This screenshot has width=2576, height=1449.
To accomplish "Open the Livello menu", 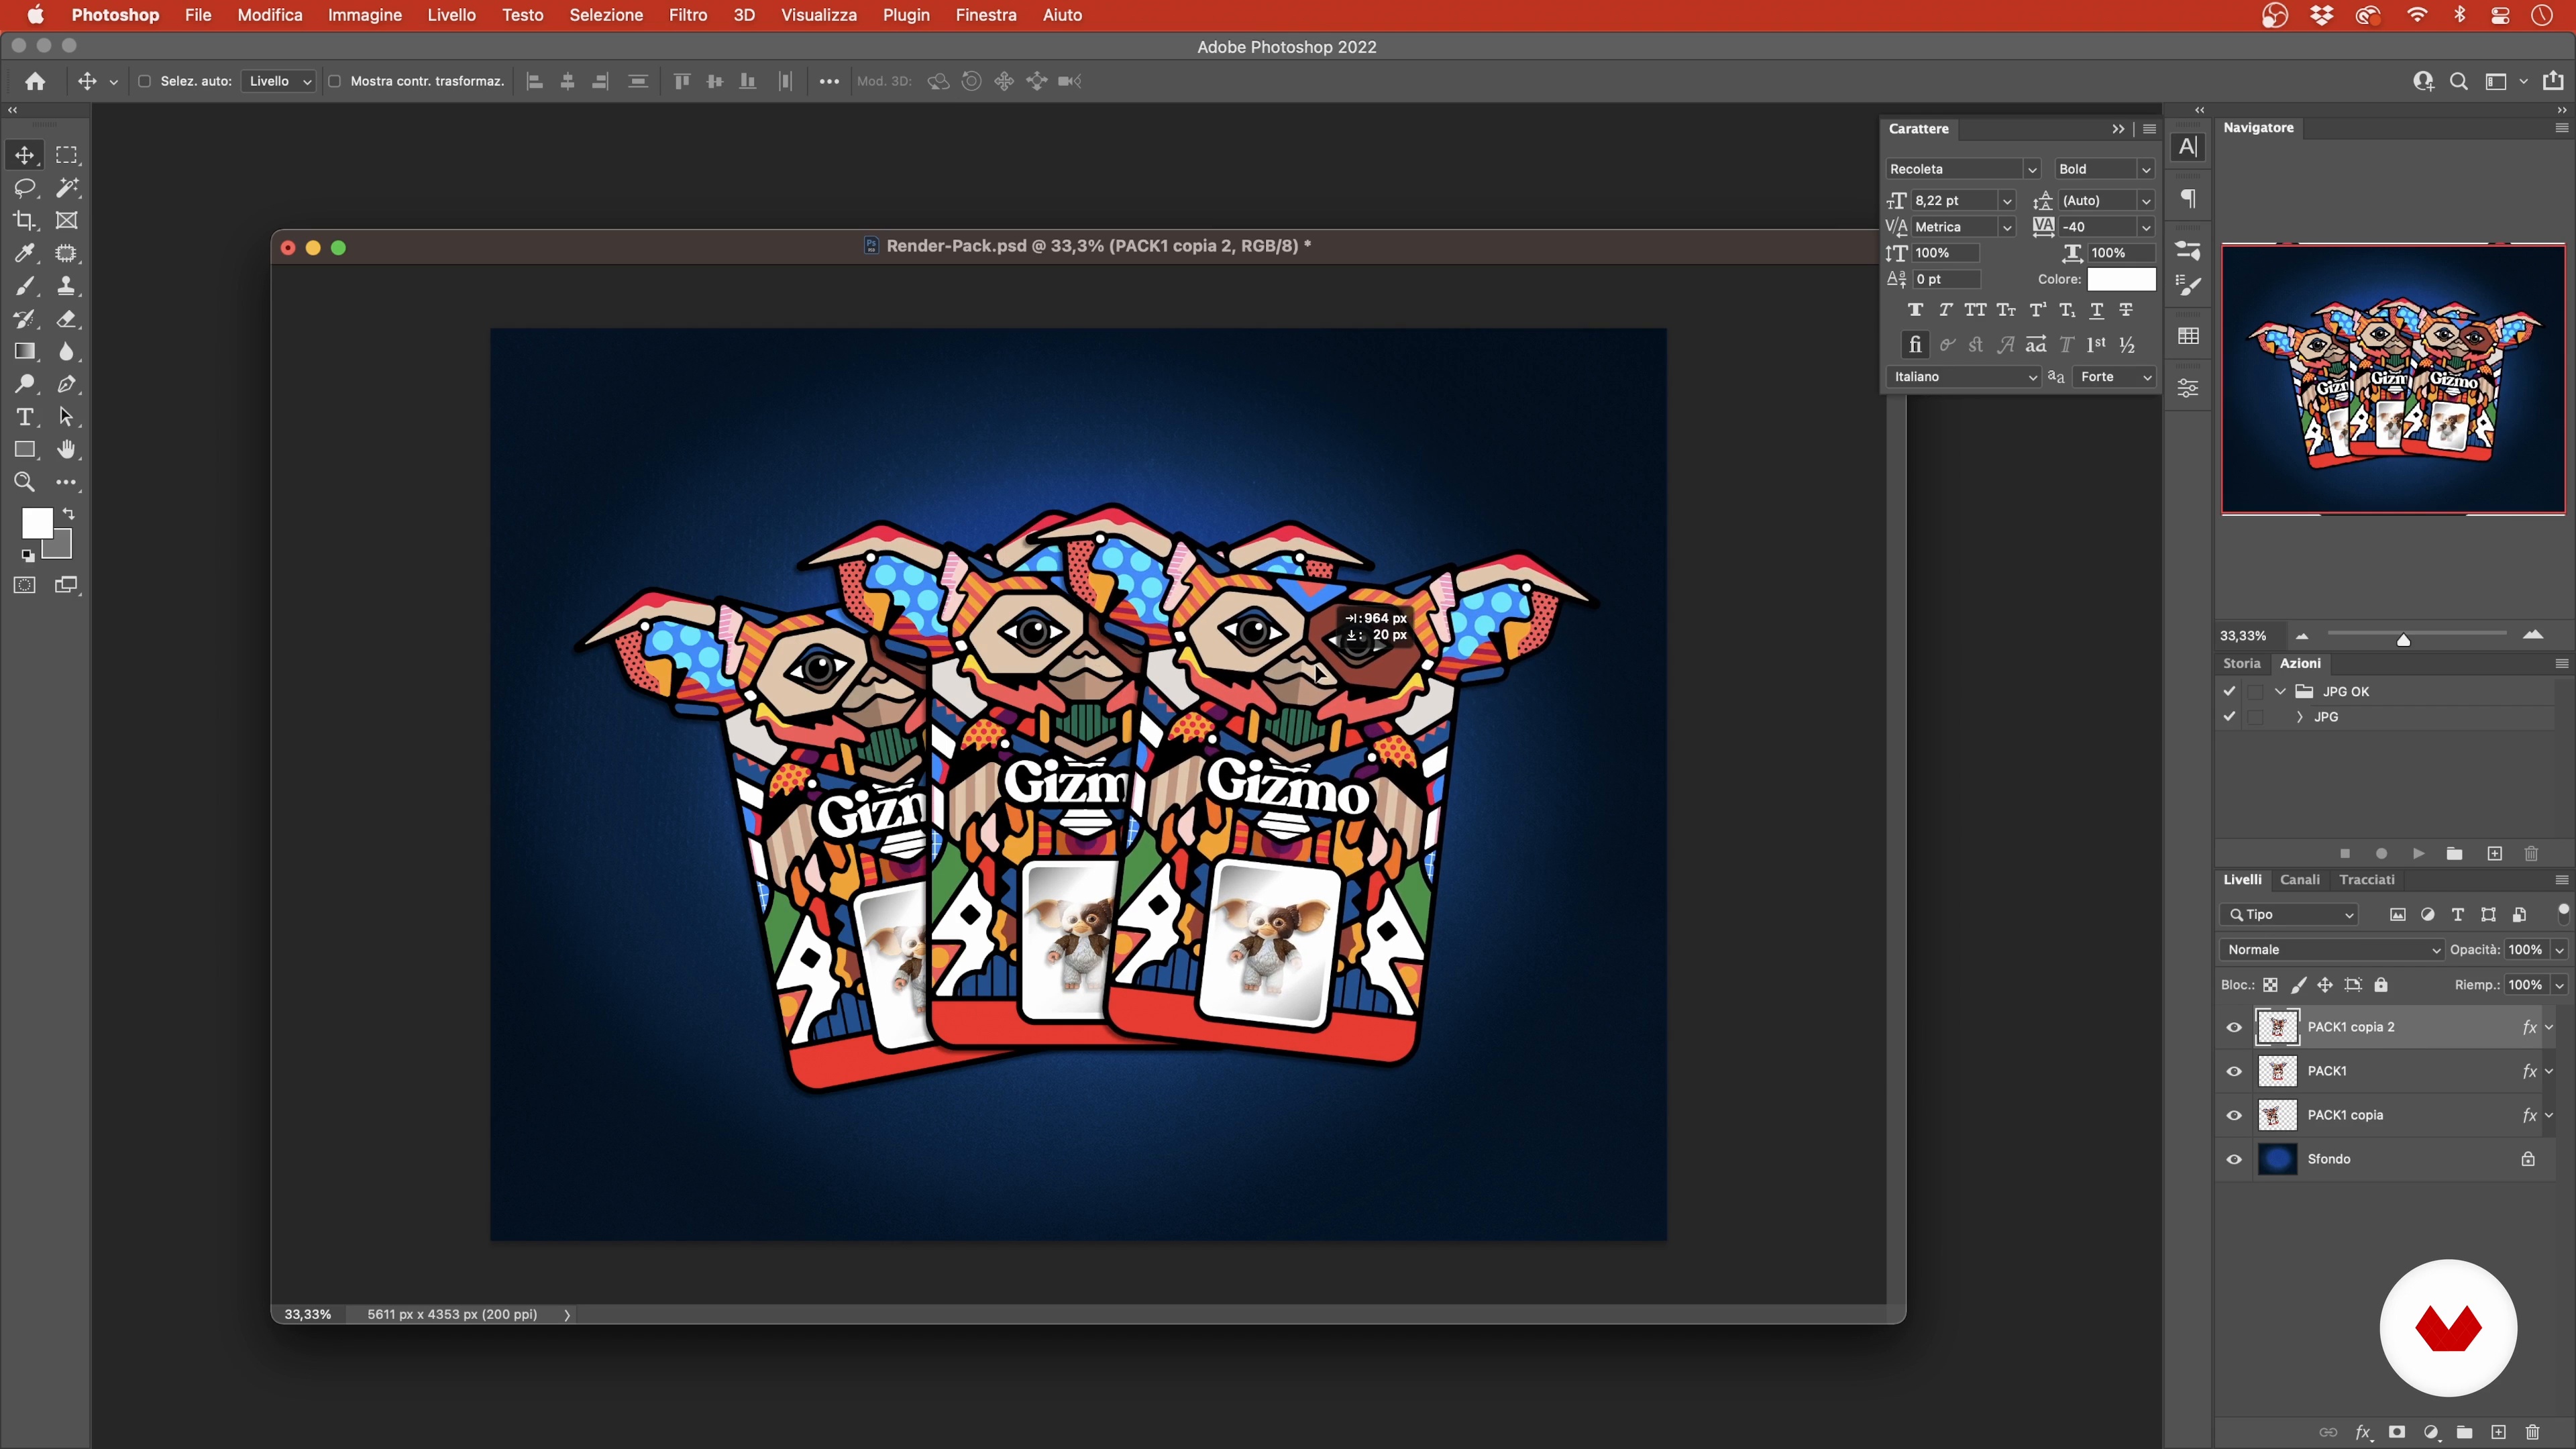I will tap(451, 15).
